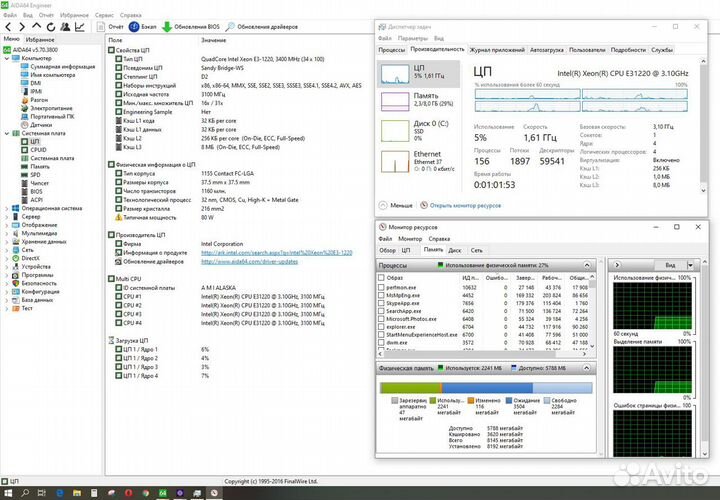The width and height of the screenshot is (720, 500).
Task: Switch to Автозагрузка tab in Task Manager
Action: pos(546,50)
